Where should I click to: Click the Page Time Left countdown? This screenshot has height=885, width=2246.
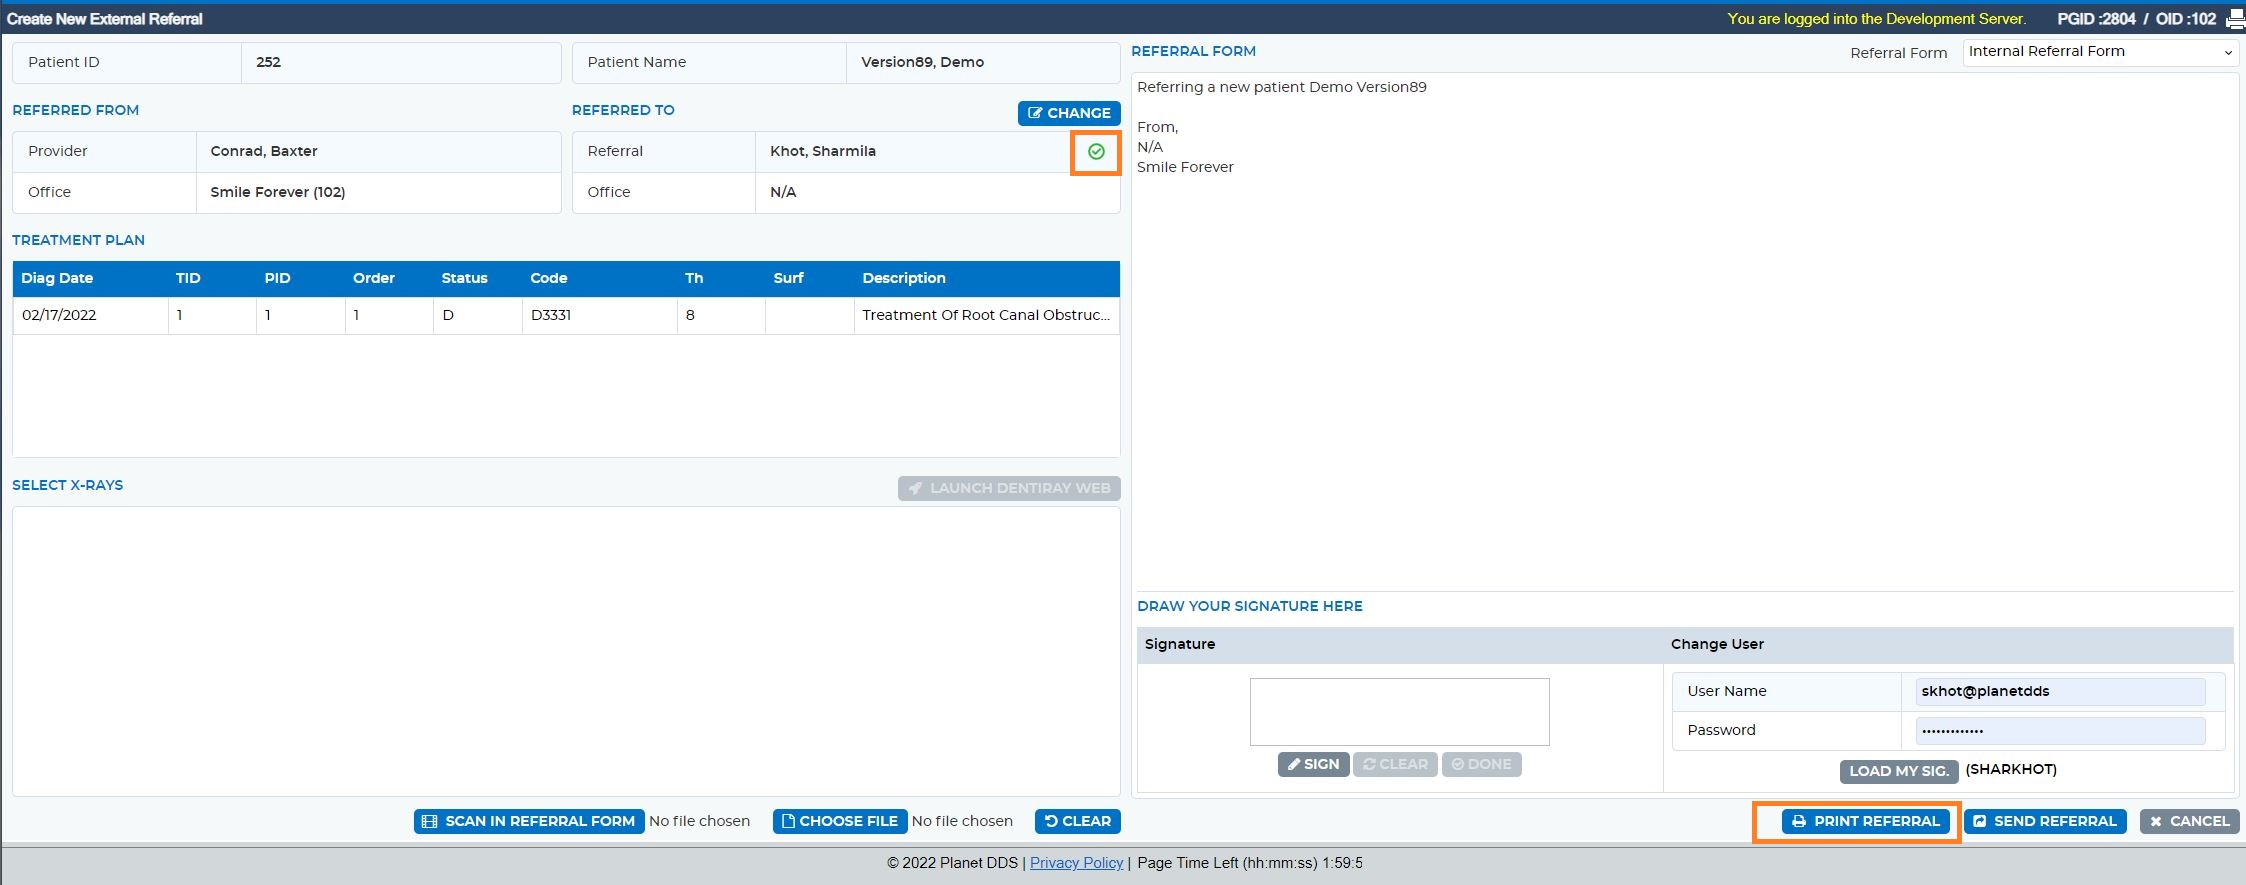(x=1250, y=863)
